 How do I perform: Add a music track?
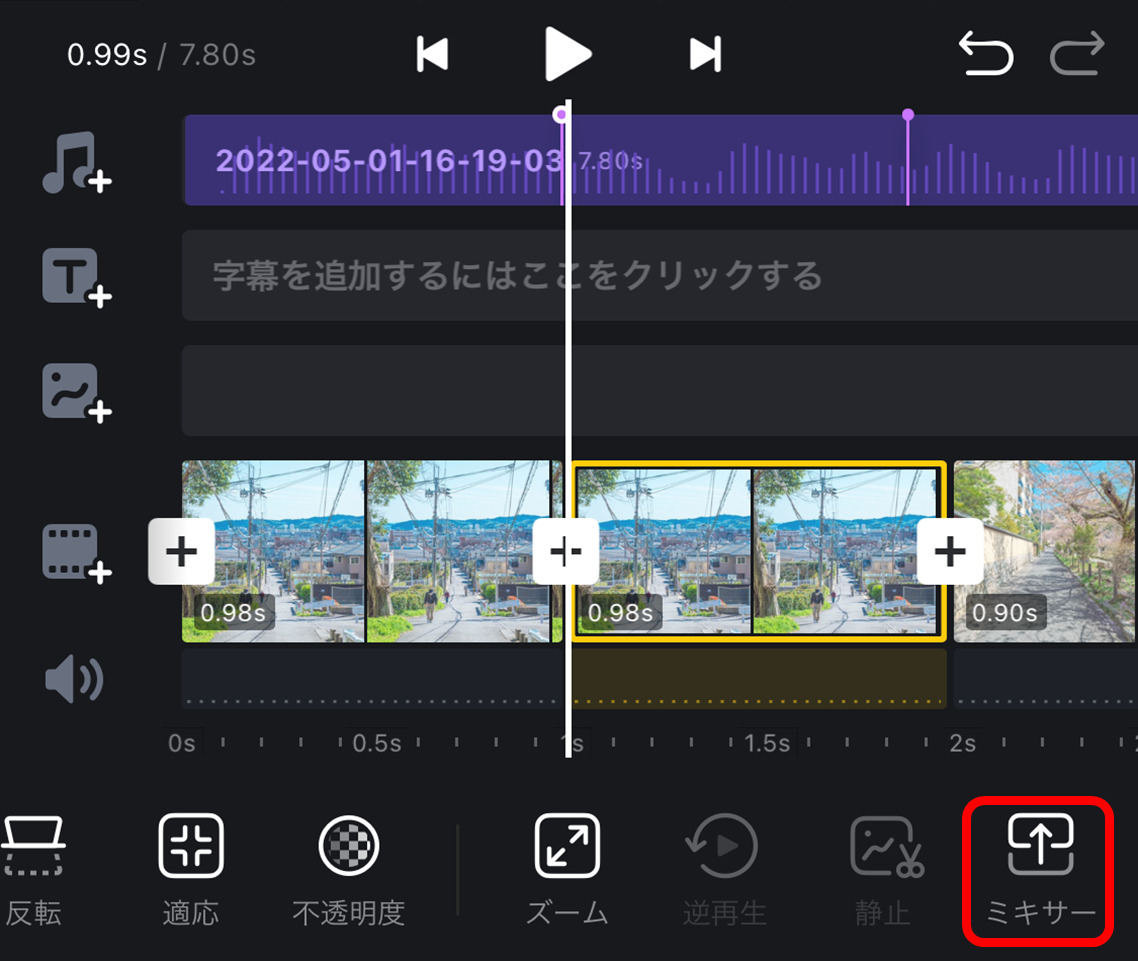76,163
